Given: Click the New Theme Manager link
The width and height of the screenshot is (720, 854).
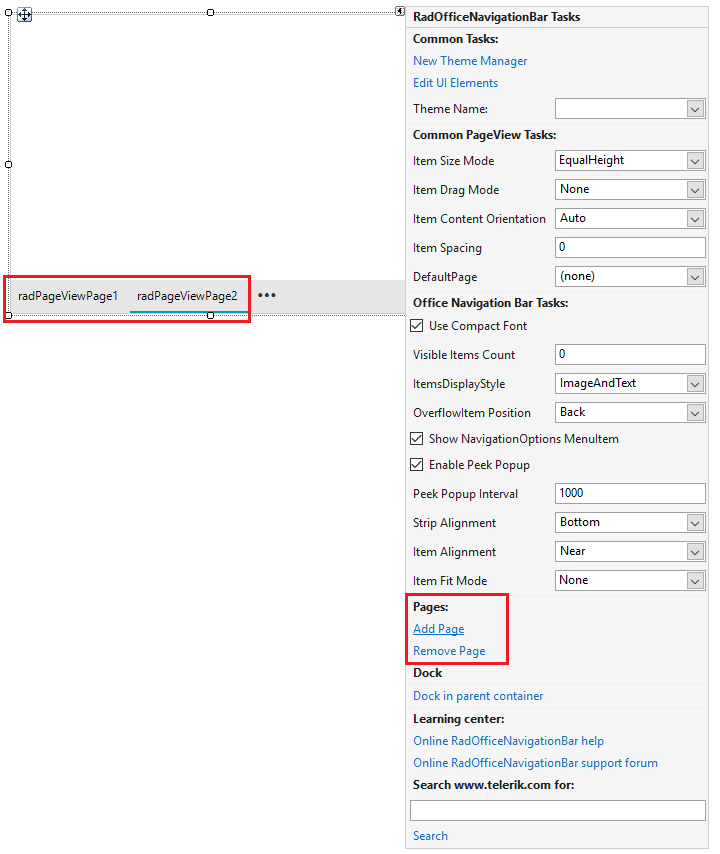Looking at the screenshot, I should [470, 61].
